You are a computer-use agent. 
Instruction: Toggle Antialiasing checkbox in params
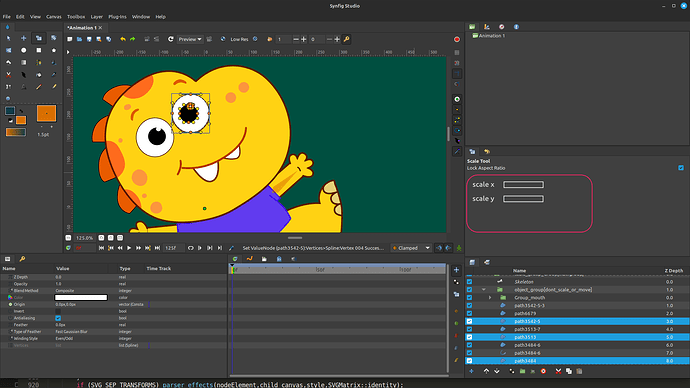click(58, 318)
